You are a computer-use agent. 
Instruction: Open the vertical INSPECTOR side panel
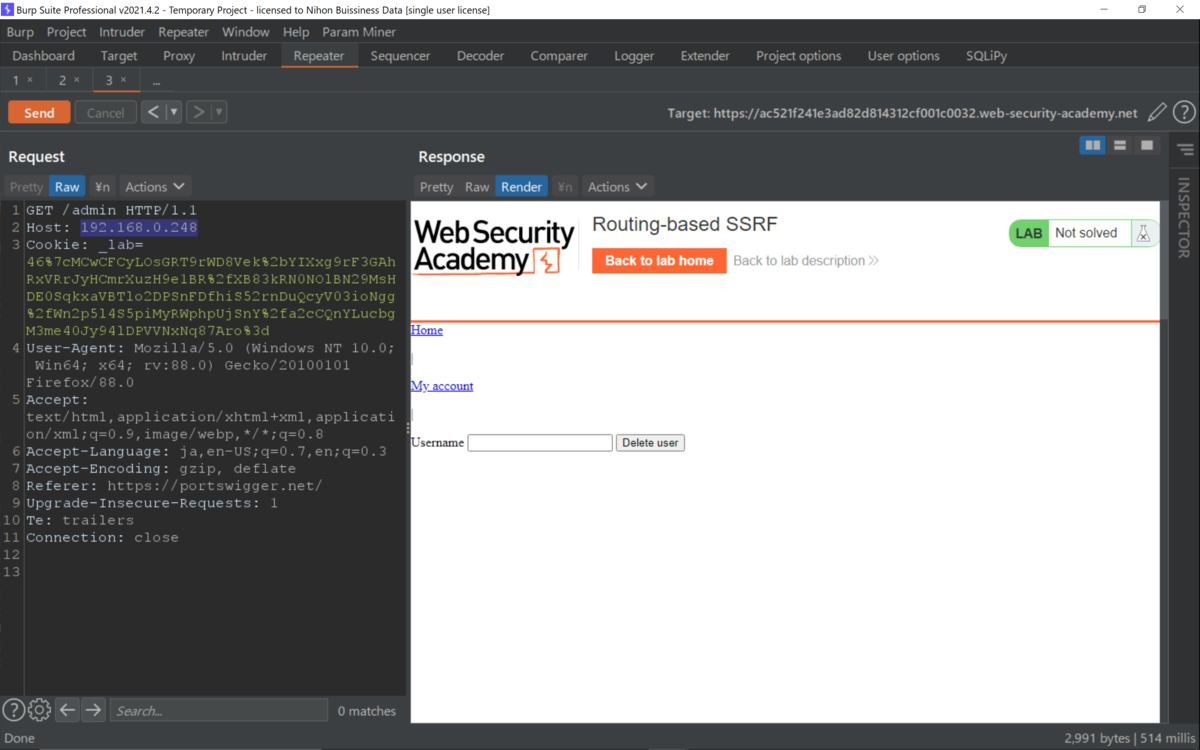coord(1185,218)
